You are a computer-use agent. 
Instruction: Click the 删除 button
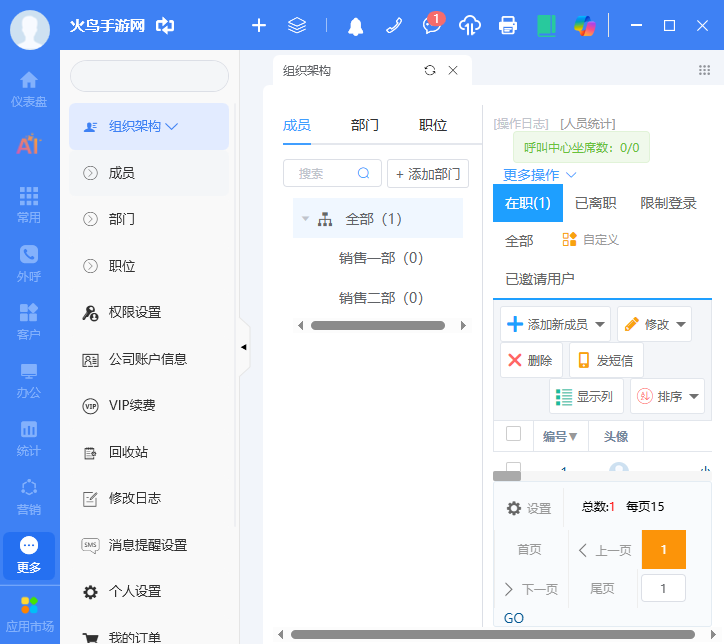[531, 360]
